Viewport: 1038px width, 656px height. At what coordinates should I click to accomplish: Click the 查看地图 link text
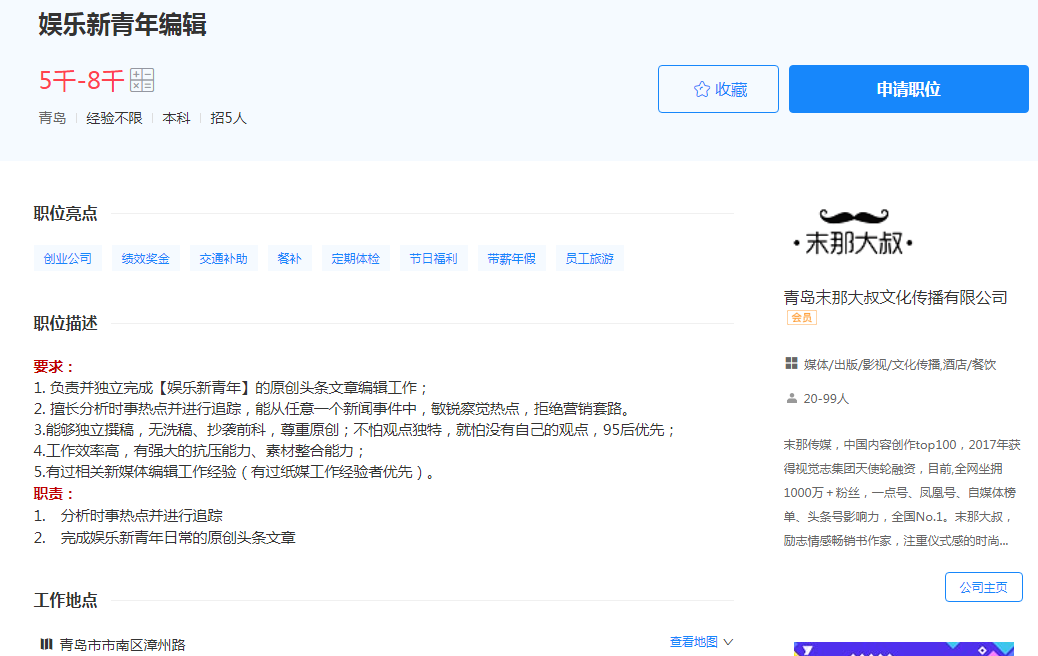[x=693, y=642]
